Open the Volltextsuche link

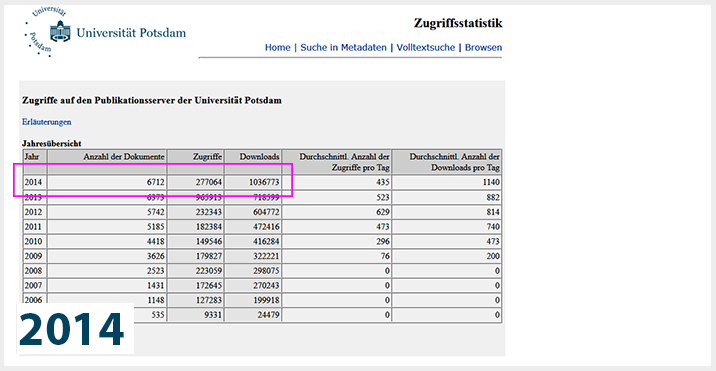pyautogui.click(x=426, y=48)
